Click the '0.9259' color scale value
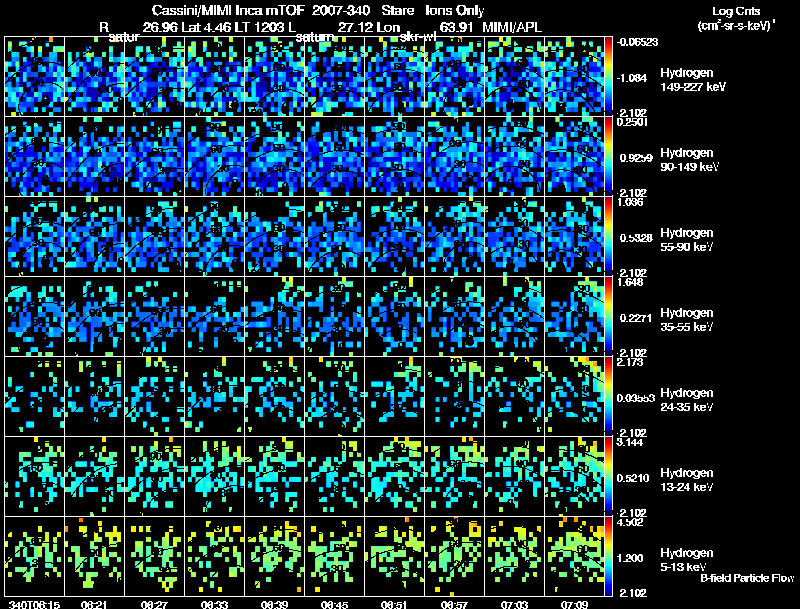Viewport: 800px width, 609px height. click(x=636, y=158)
